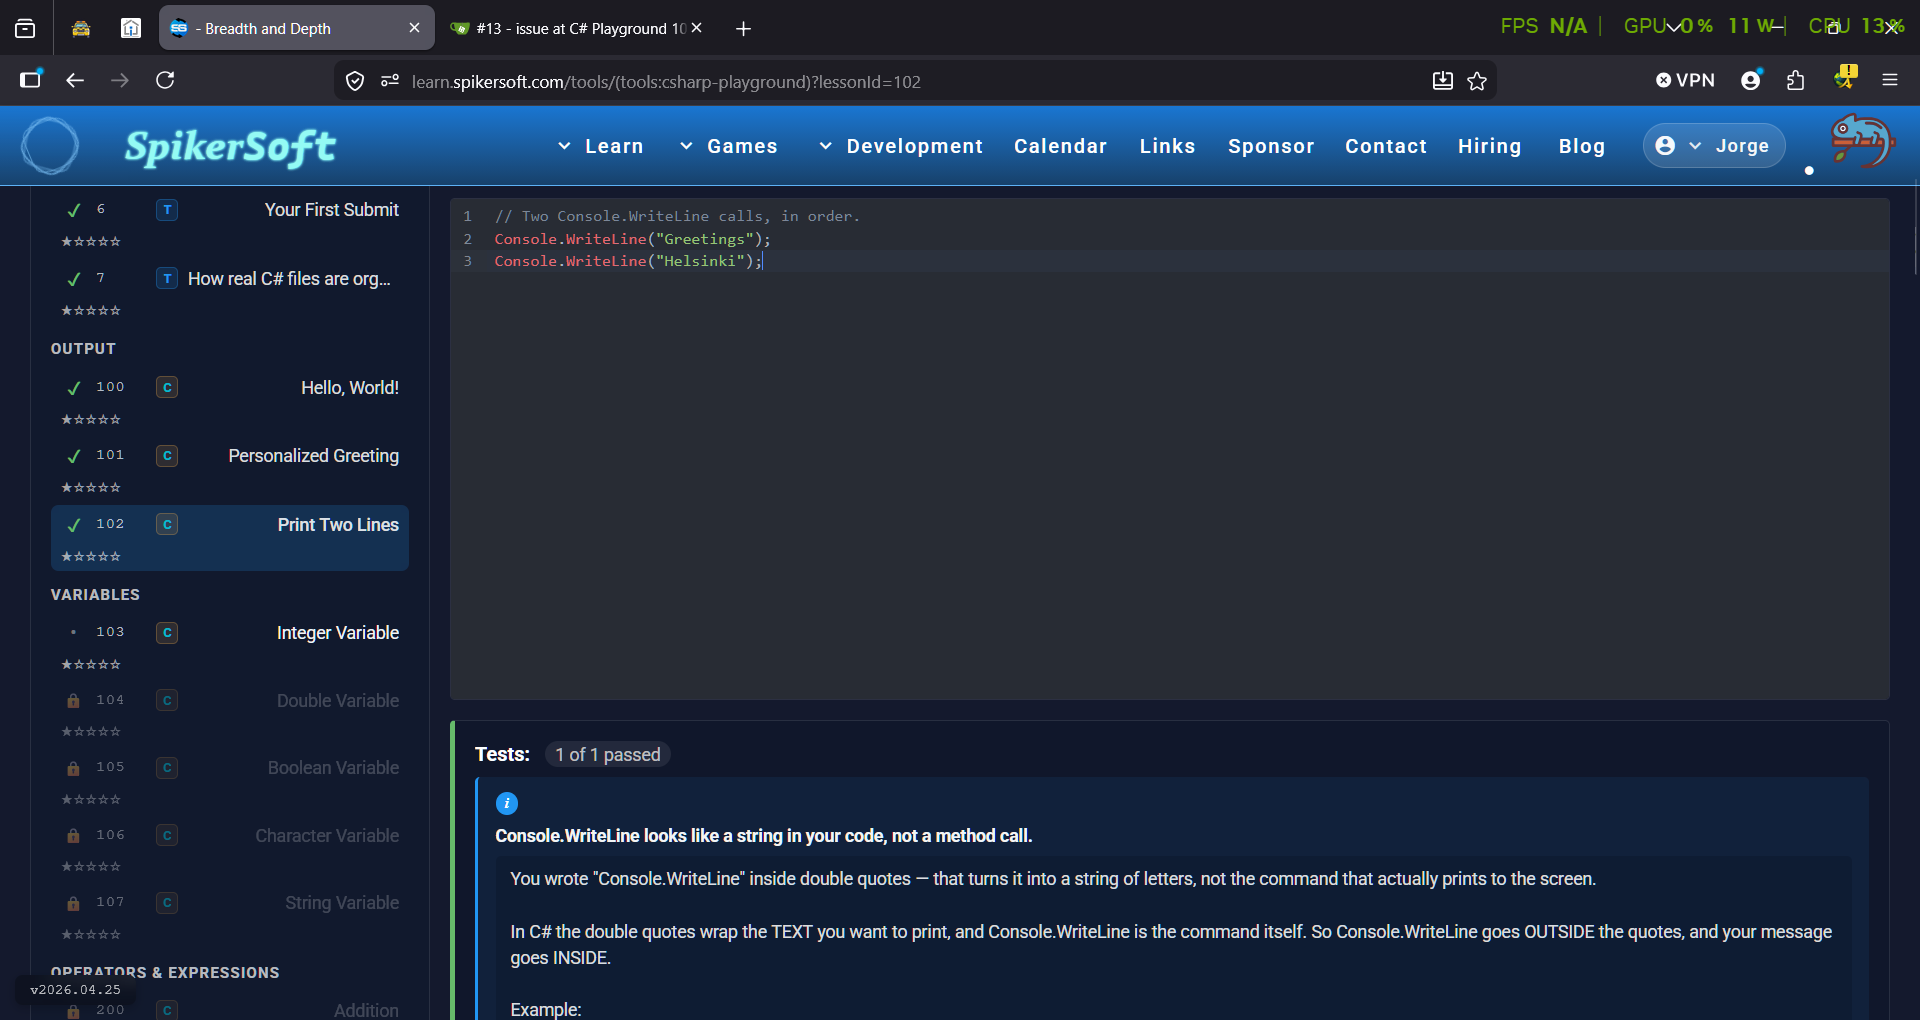
Task: Expand the Development dropdown menu
Action: pyautogui.click(x=900, y=146)
